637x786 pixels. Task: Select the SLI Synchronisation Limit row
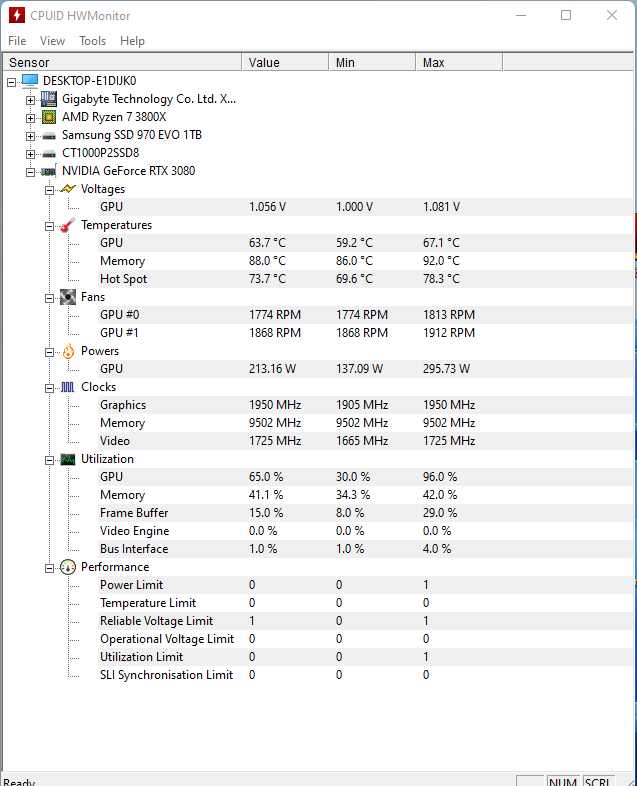point(366,675)
